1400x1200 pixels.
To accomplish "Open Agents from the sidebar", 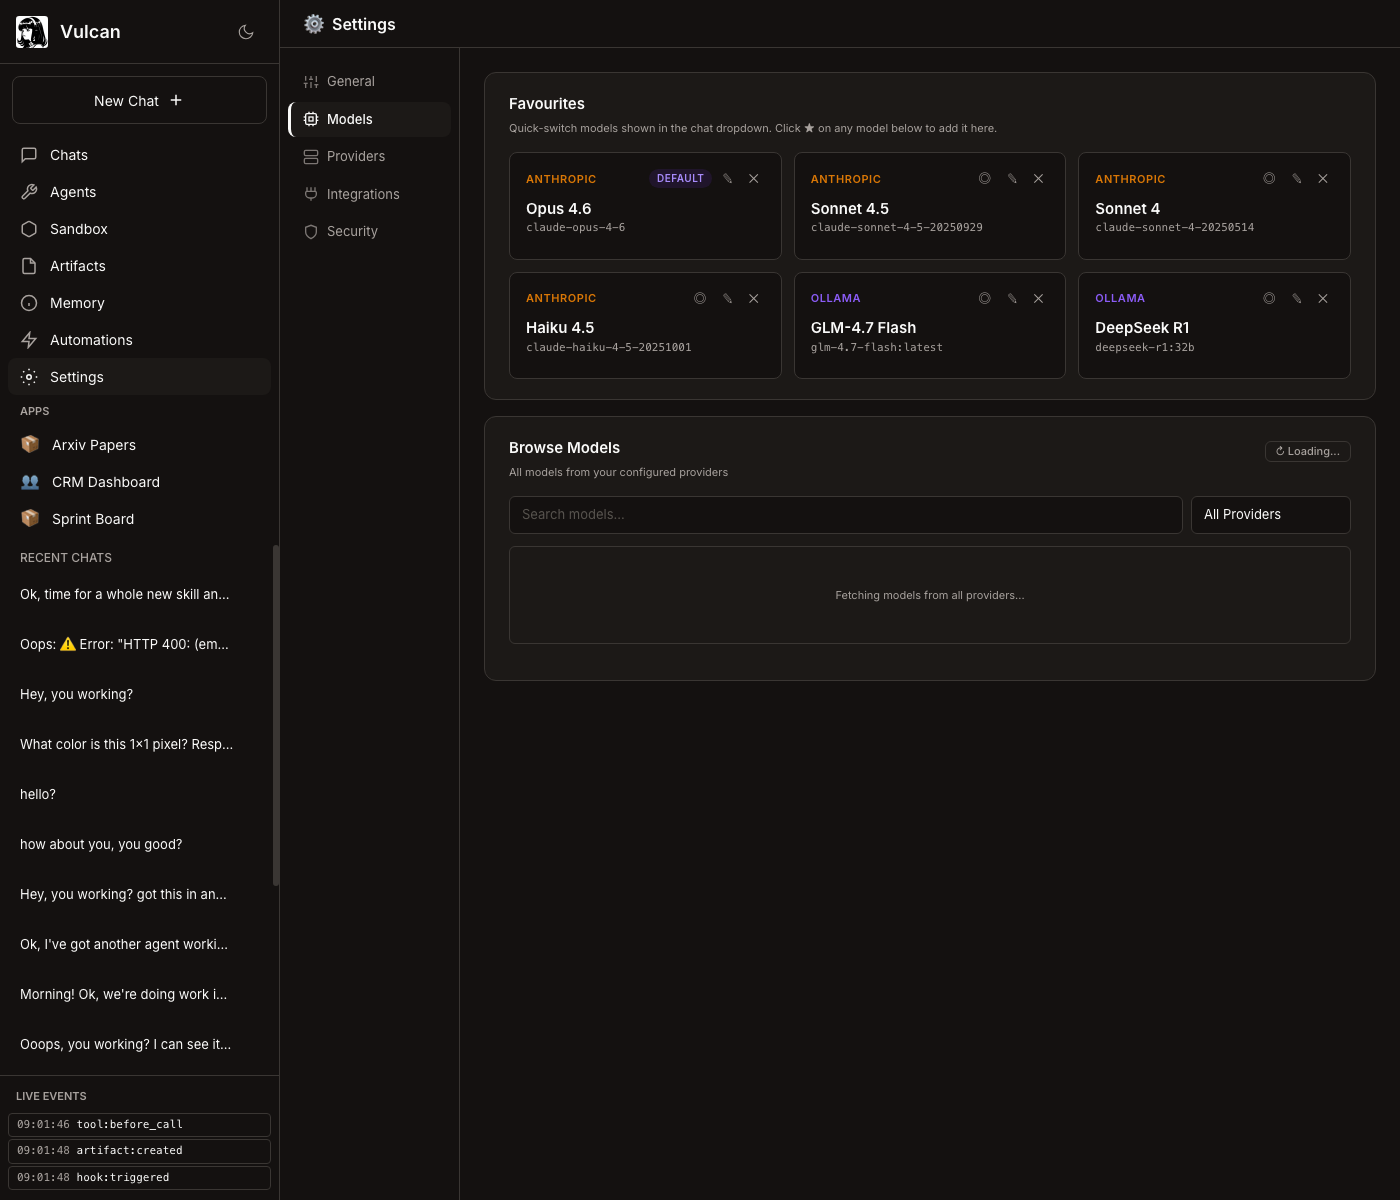I will (73, 193).
